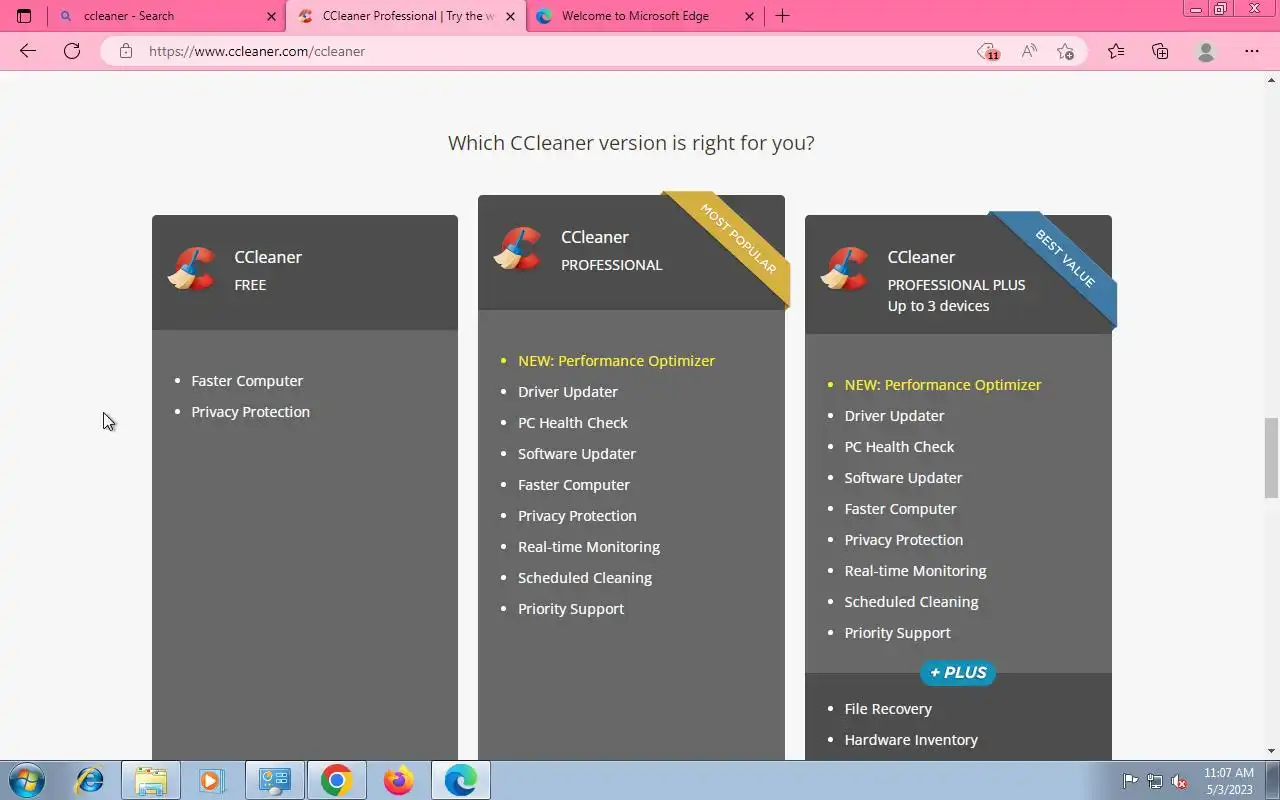Viewport: 1280px width, 800px height.
Task: View site info via the lock icon
Action: point(125,51)
